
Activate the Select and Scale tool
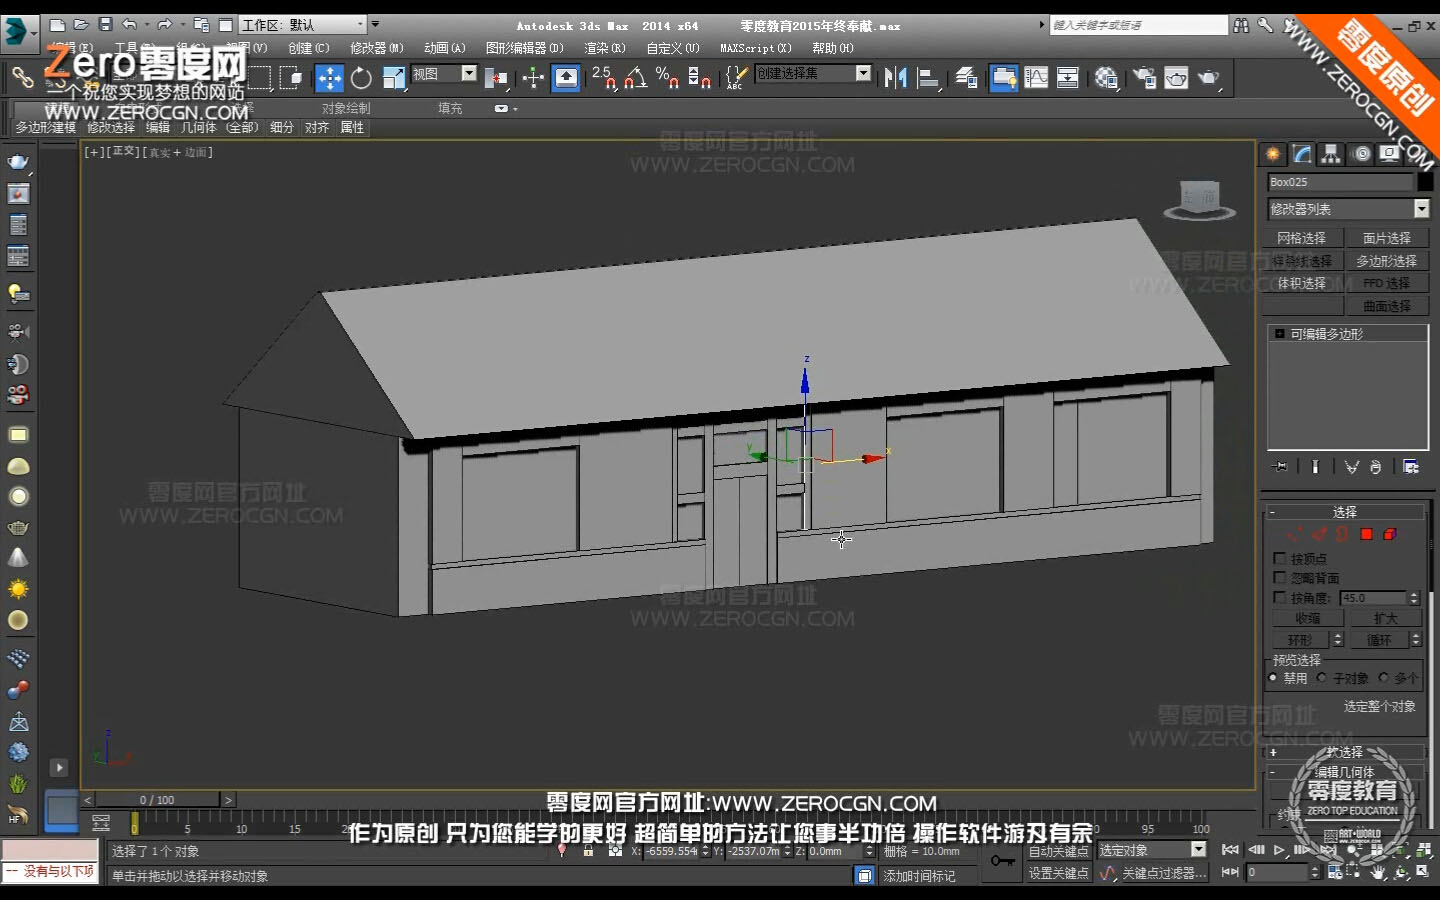393,78
